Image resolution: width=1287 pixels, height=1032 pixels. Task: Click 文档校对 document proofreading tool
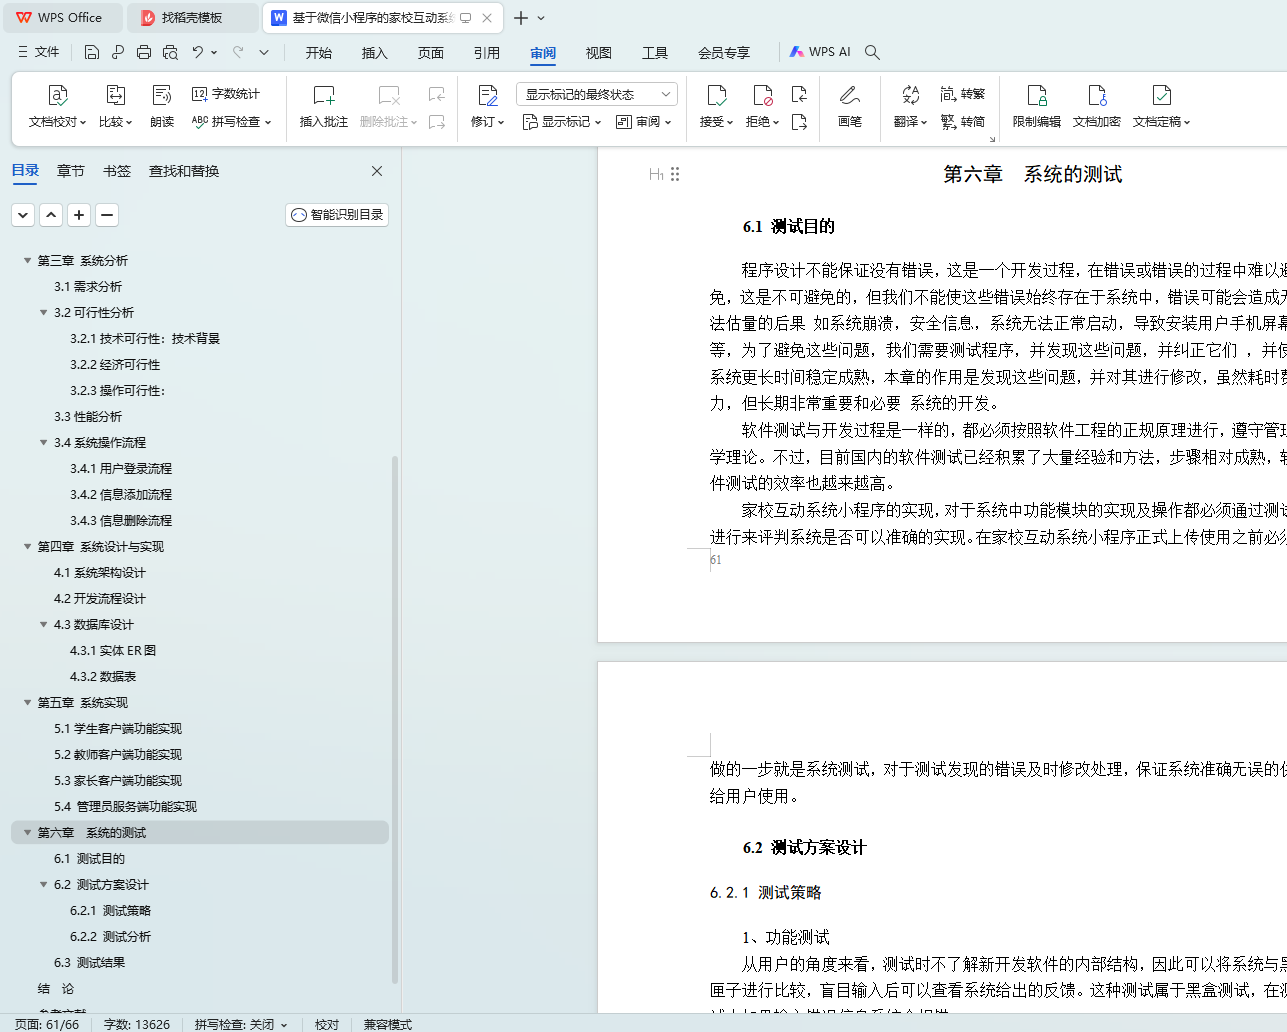pyautogui.click(x=57, y=106)
